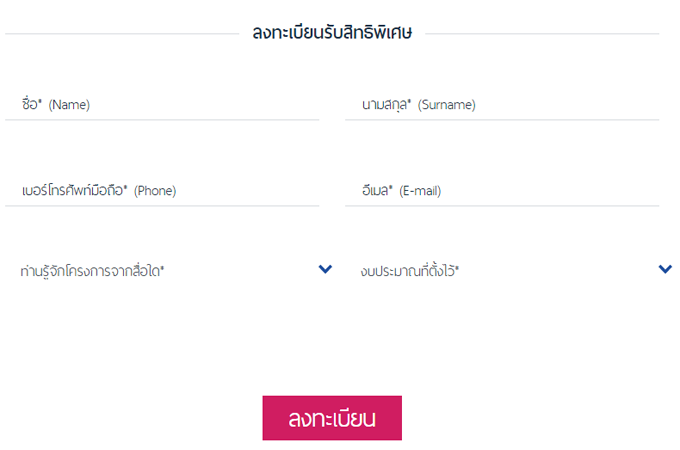Click the chevron arrow beside งบประมาณที่ตั้งไว้
The width and height of the screenshot is (680, 450).
666,269
